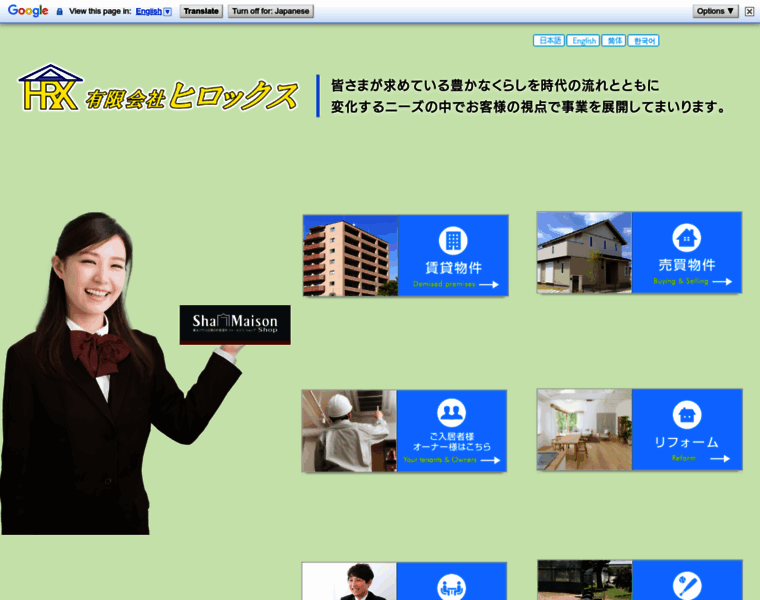
Task: Switch site language to English
Action: pos(584,41)
